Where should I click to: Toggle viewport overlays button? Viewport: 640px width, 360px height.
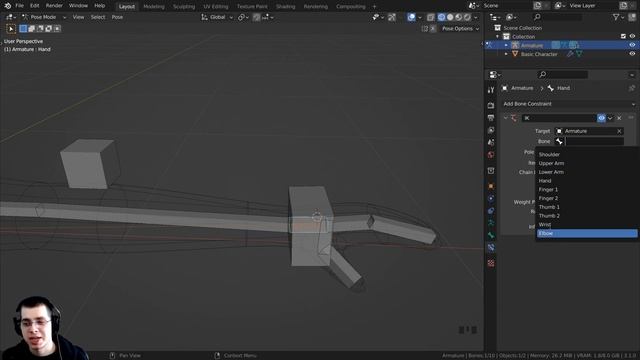(411, 17)
